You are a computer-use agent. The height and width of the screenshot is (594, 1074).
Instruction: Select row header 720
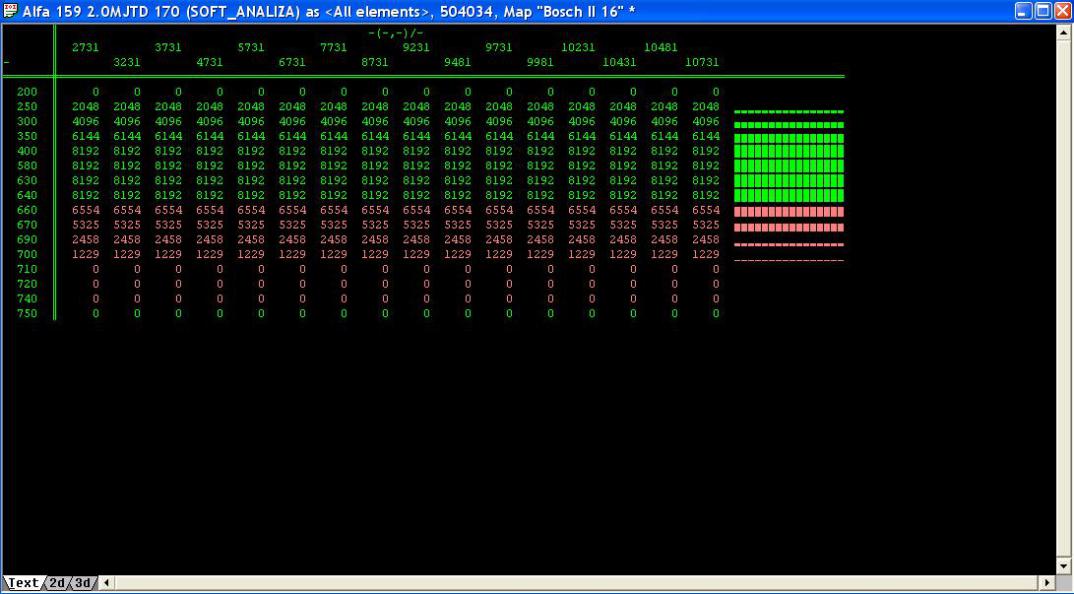point(27,284)
